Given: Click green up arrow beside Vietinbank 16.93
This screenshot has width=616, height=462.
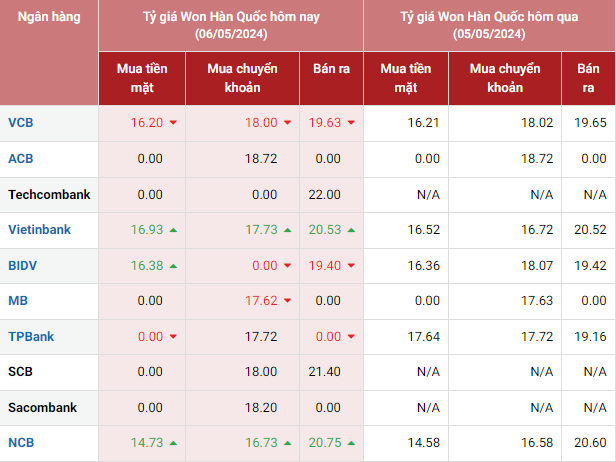Looking at the screenshot, I should tap(173, 230).
